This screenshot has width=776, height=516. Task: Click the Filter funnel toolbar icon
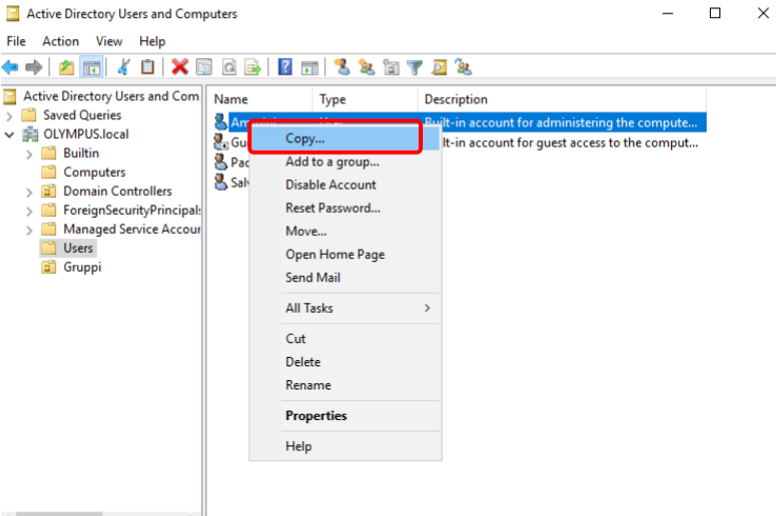point(414,67)
